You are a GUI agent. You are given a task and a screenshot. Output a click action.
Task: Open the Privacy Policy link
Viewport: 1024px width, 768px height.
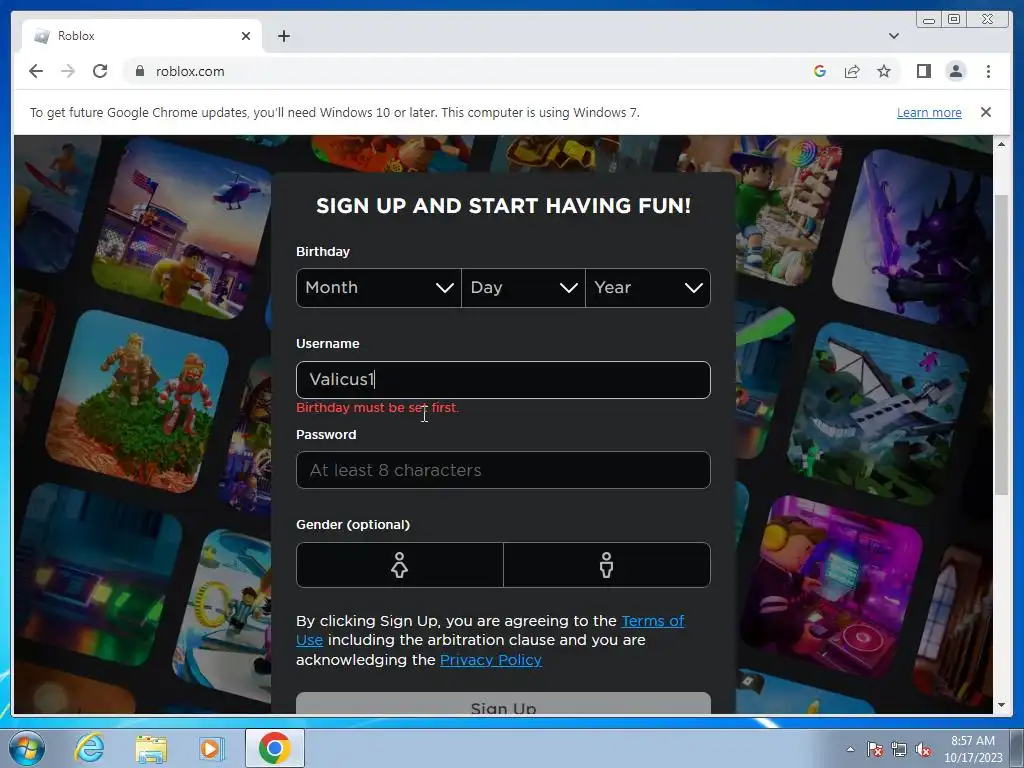click(490, 660)
